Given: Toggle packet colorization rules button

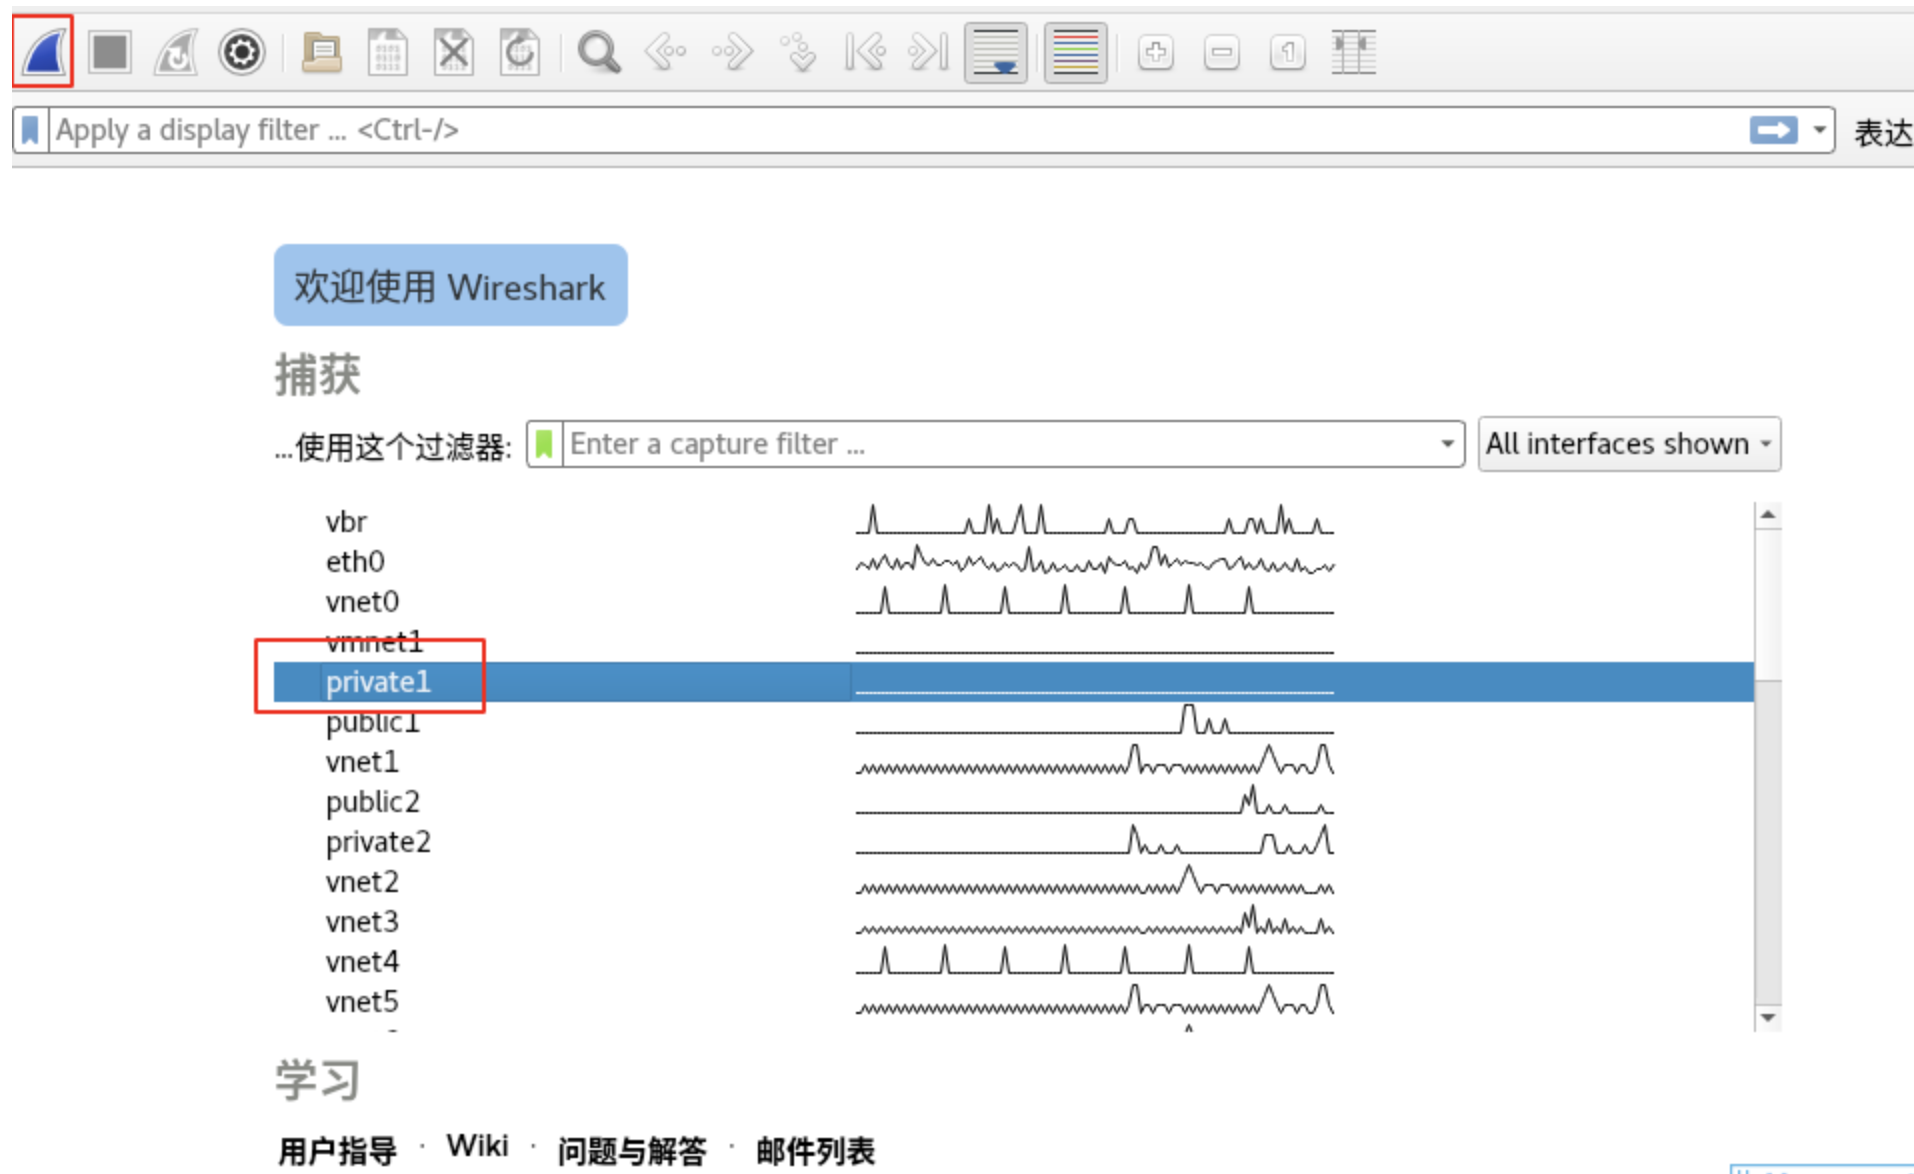Looking at the screenshot, I should click(1075, 52).
